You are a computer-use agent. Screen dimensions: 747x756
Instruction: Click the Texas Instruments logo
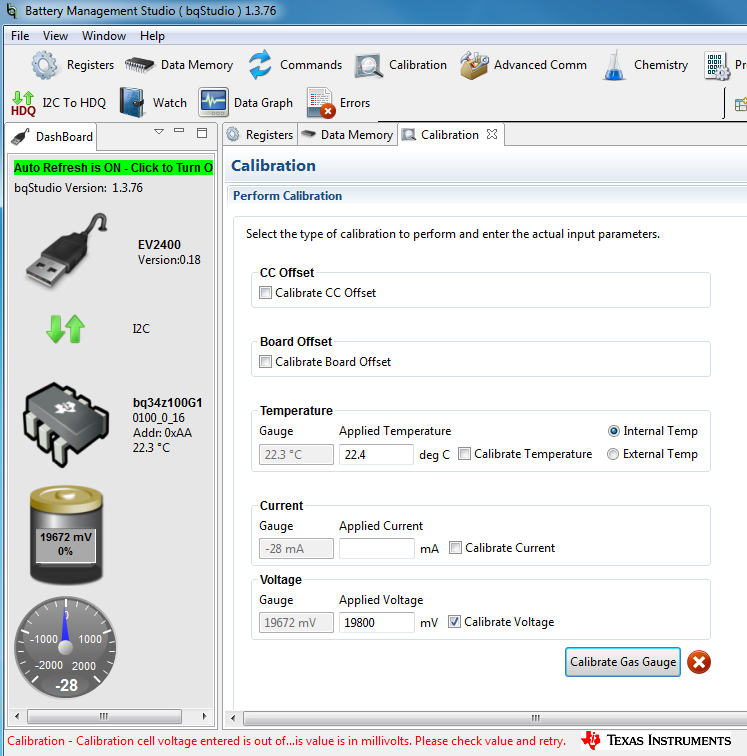point(656,740)
